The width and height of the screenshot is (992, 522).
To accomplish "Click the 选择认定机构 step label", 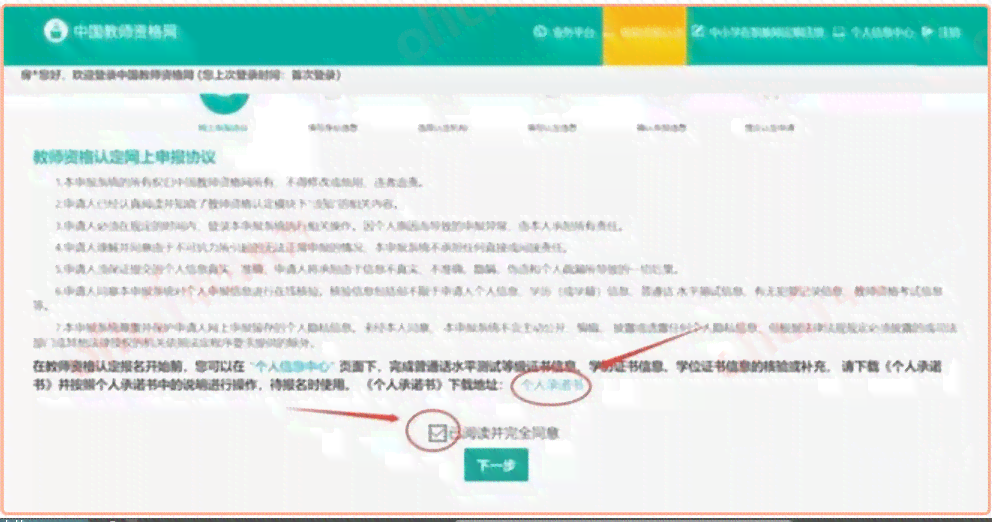I will click(x=442, y=128).
